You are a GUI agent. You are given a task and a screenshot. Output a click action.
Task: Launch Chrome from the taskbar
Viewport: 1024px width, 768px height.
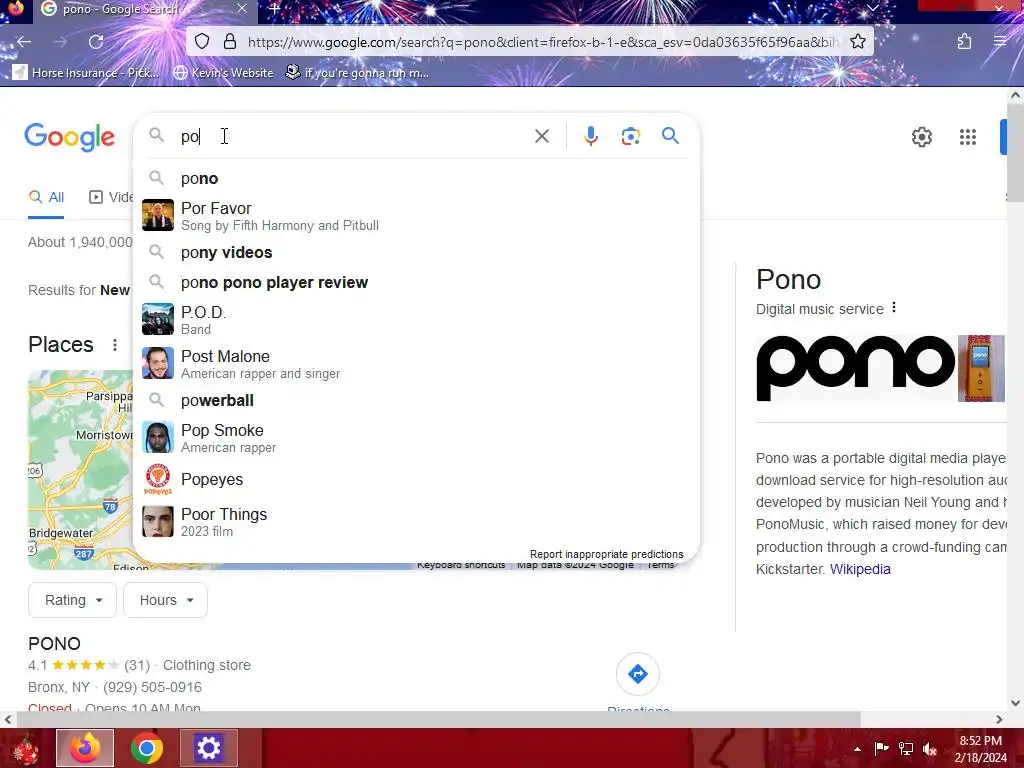(147, 748)
